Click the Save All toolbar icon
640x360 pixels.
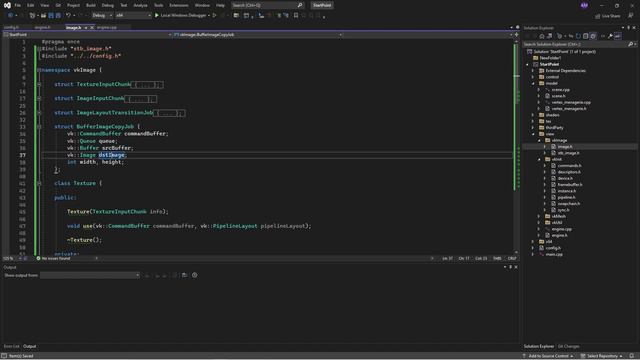click(58, 16)
